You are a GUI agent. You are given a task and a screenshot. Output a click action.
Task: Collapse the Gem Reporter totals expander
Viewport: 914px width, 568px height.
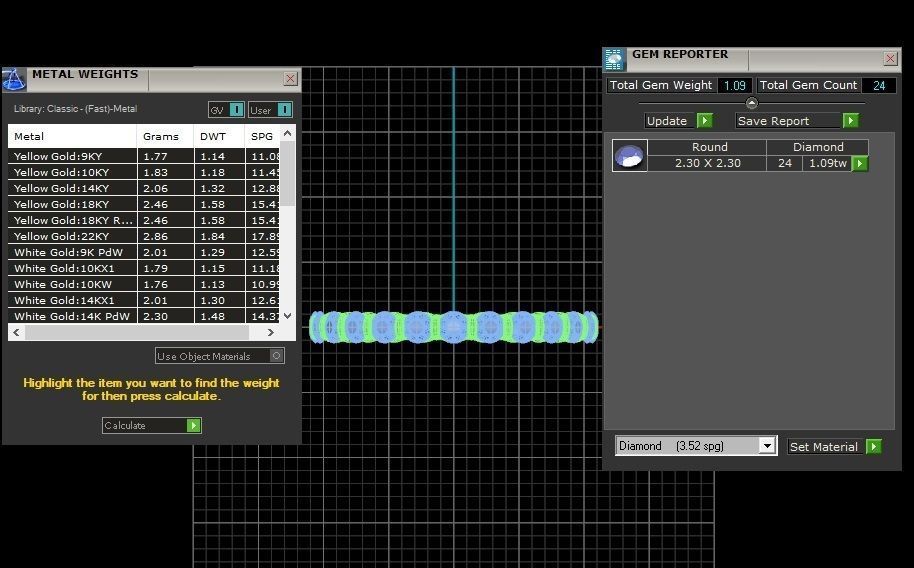coord(752,103)
